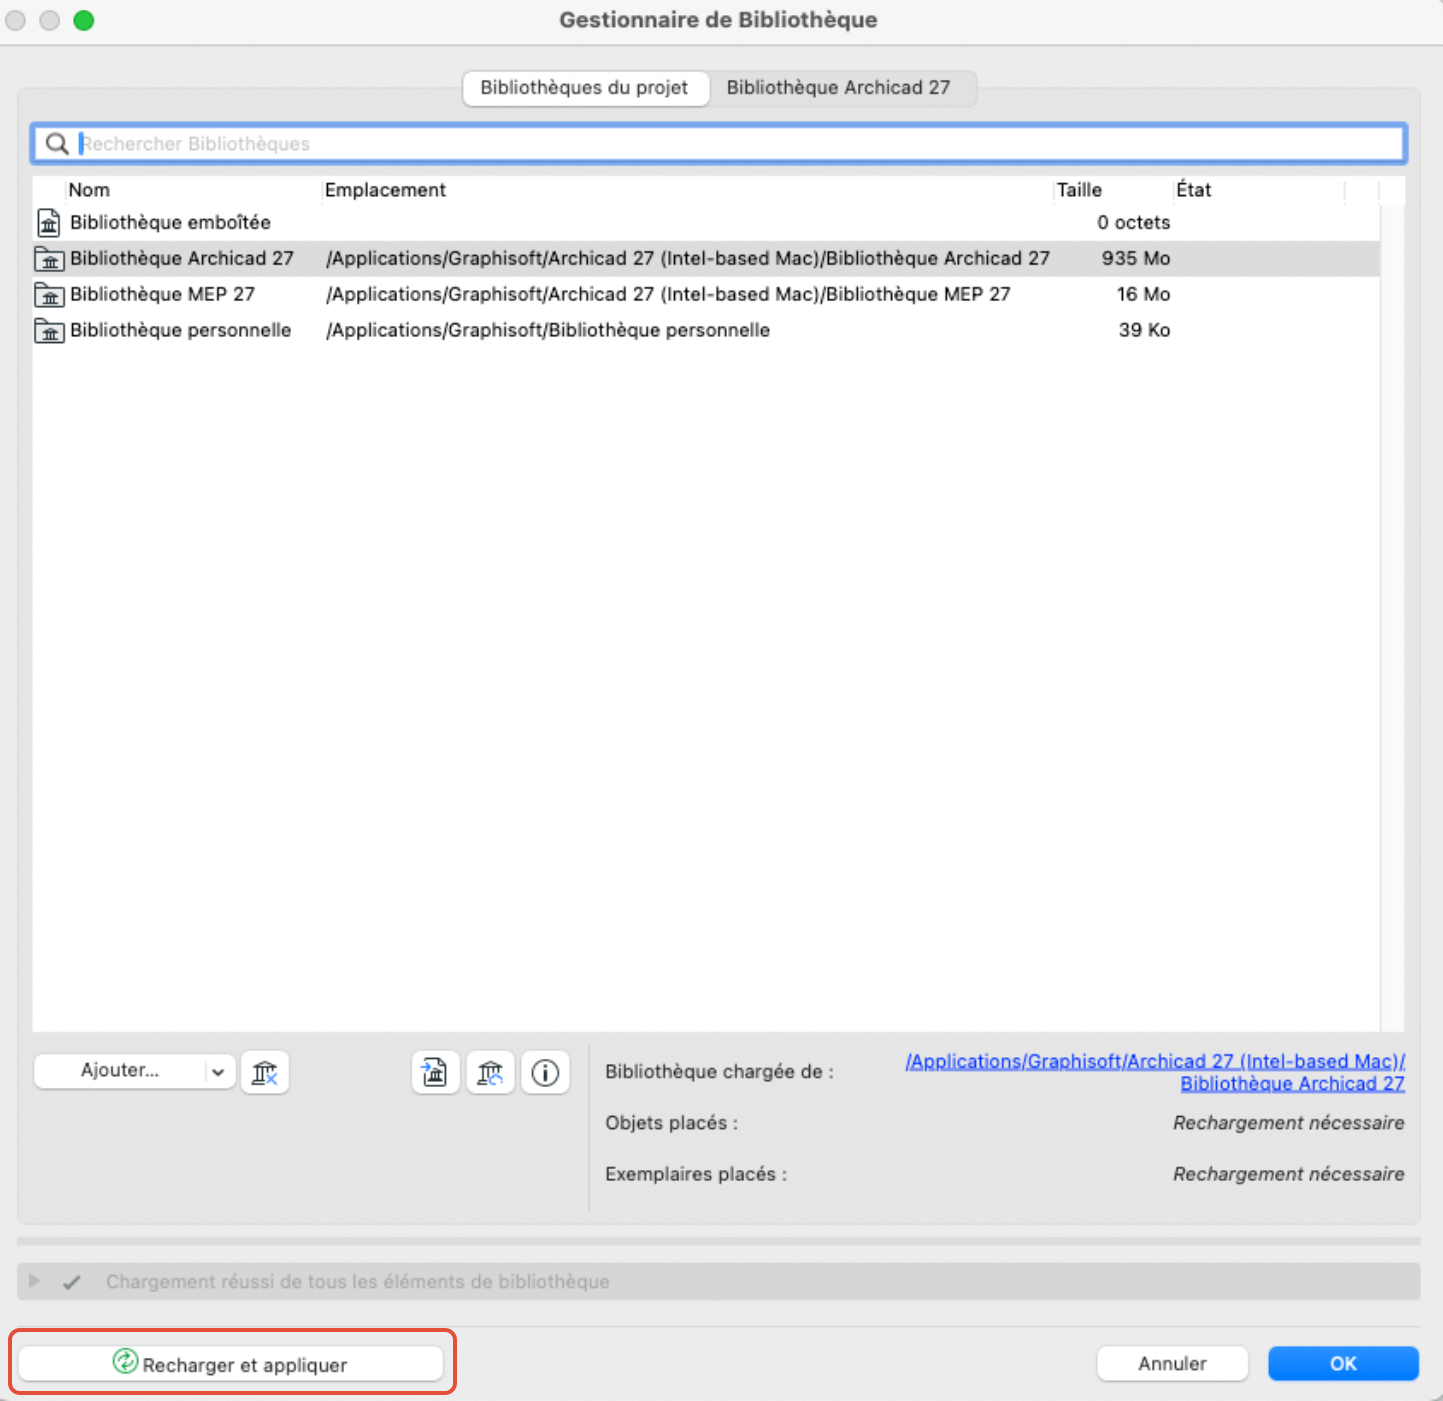Click the 0 octets size value
1443x1401 pixels.
coord(1134,222)
